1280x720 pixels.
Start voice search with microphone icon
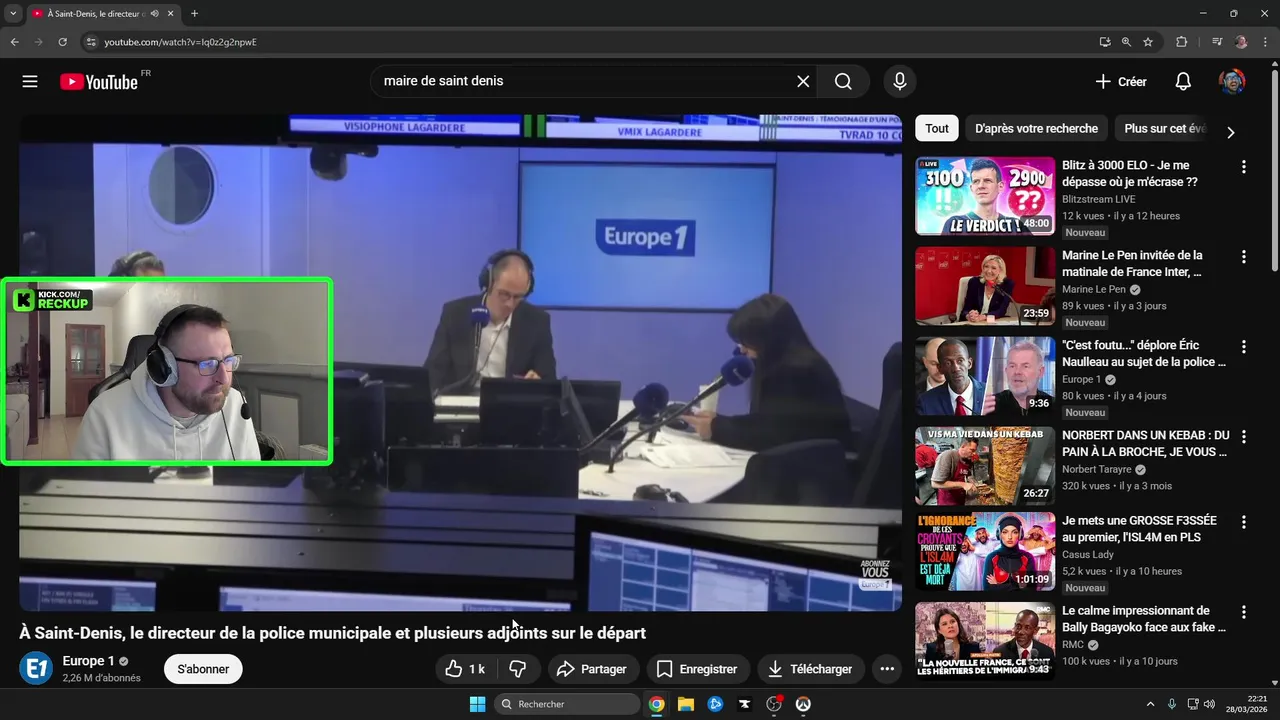coord(900,82)
